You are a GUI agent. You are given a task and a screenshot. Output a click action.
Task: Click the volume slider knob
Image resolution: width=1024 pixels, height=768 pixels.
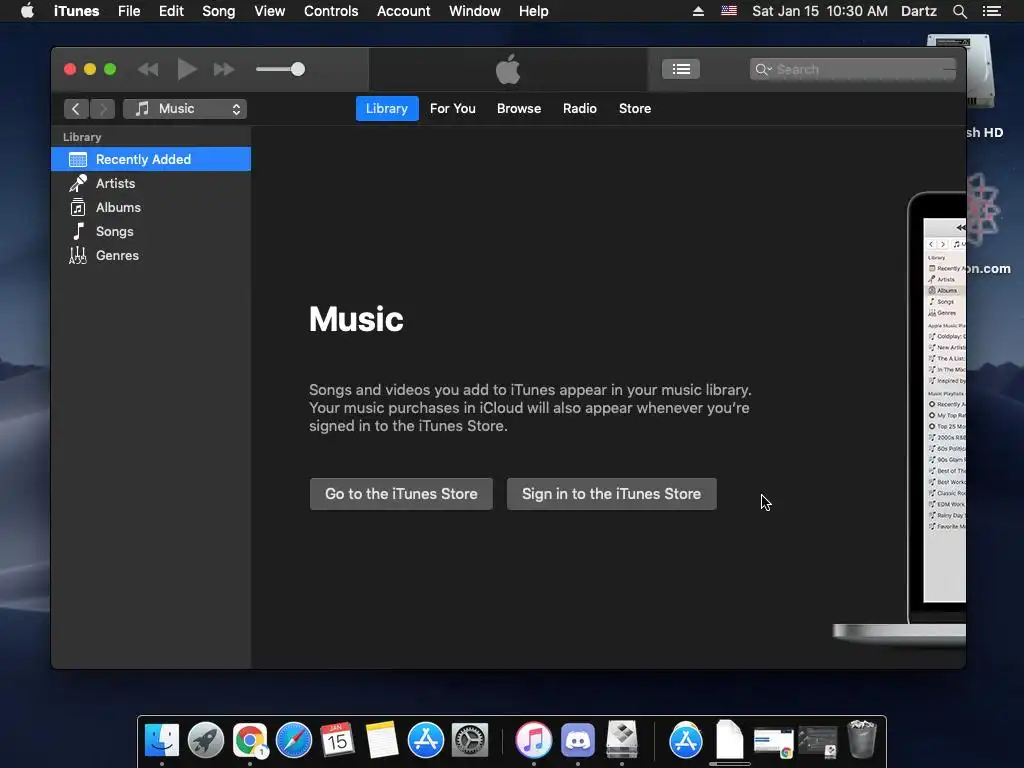[298, 69]
